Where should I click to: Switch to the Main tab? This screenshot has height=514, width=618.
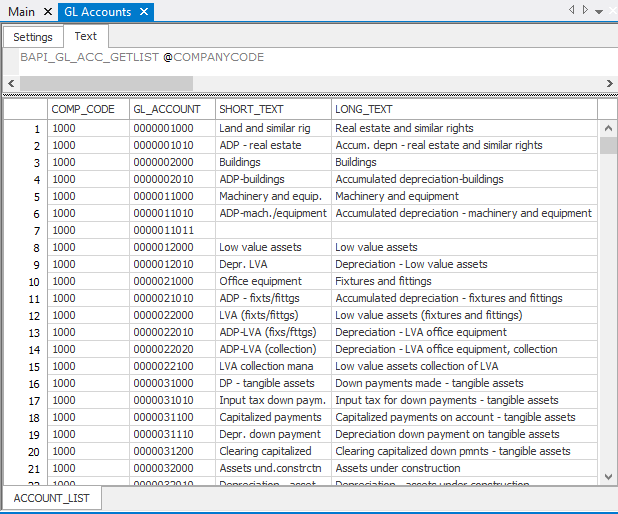pyautogui.click(x=22, y=12)
